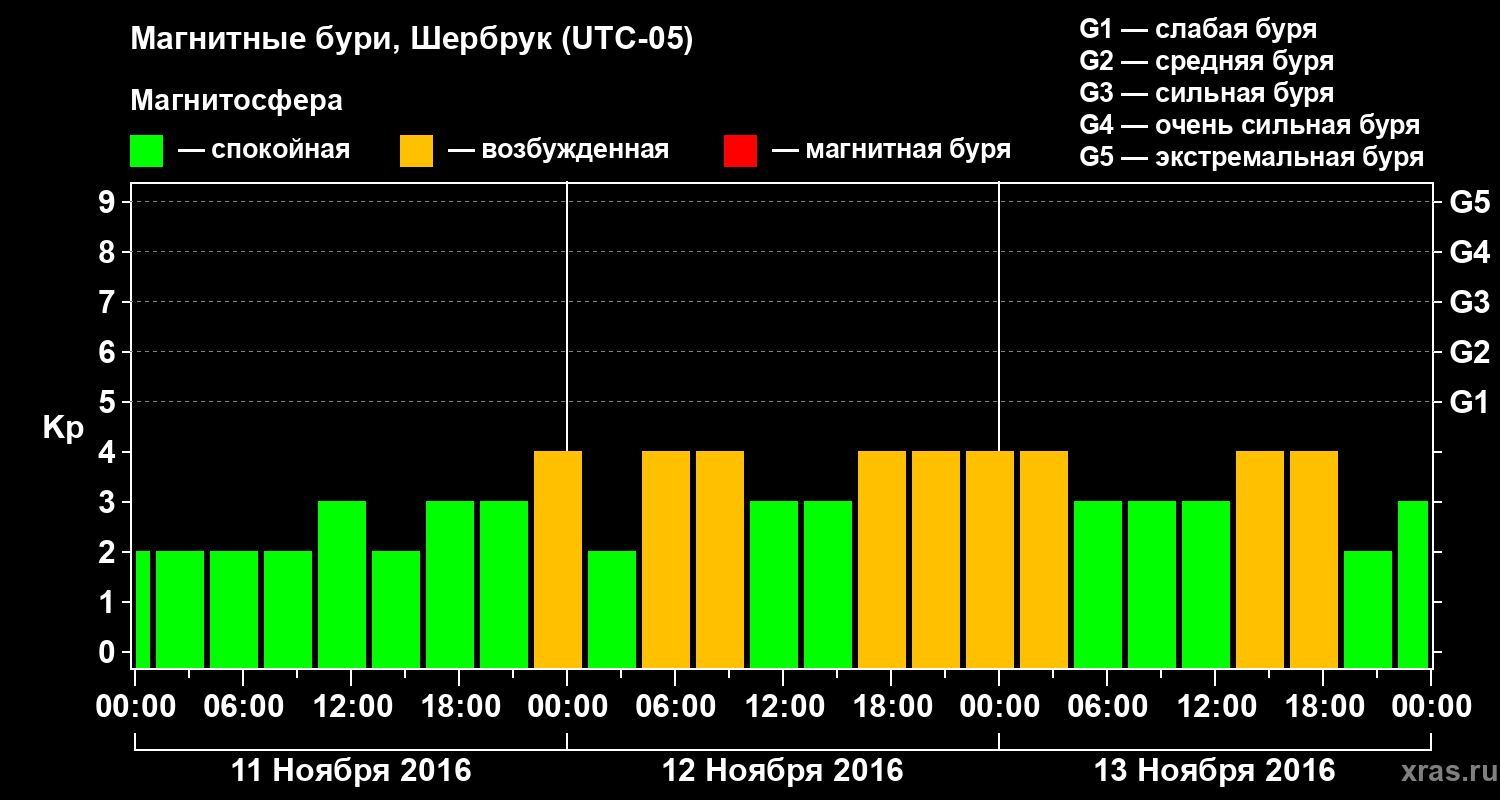Screen dimensions: 1500x800
Task: Click the G5 label on right axis
Action: (x=1469, y=202)
